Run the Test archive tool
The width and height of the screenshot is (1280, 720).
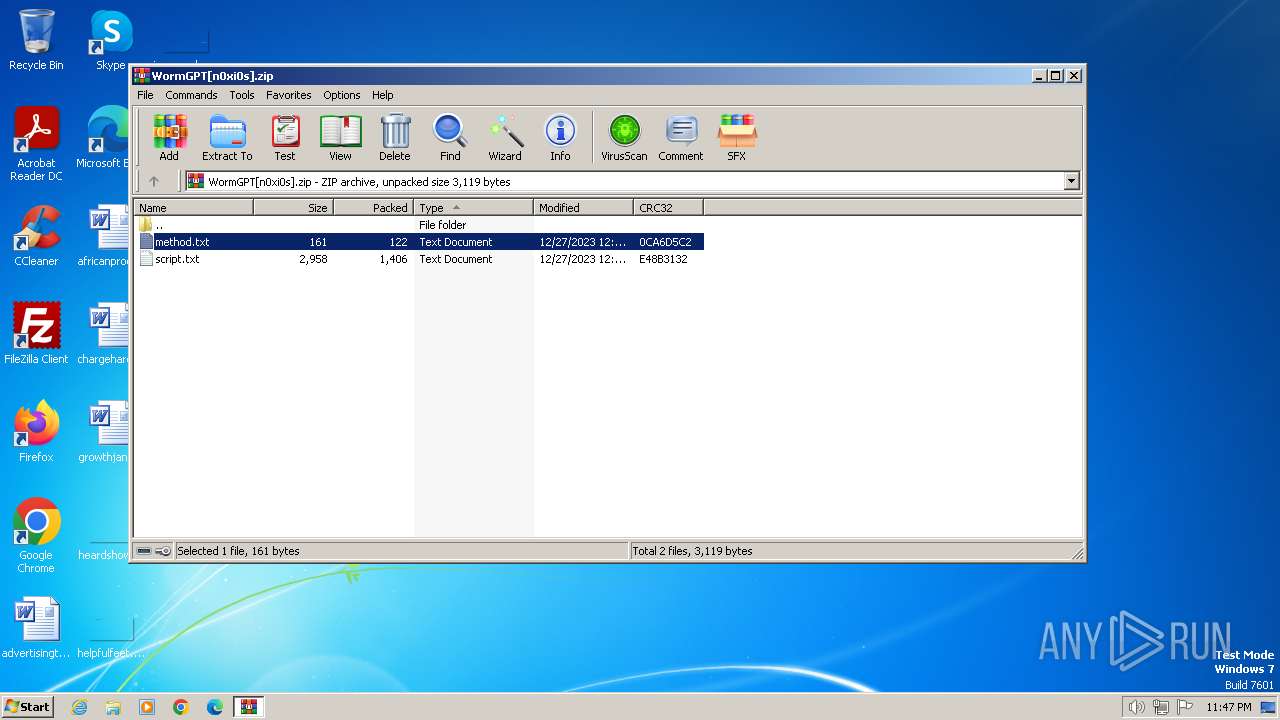[285, 137]
